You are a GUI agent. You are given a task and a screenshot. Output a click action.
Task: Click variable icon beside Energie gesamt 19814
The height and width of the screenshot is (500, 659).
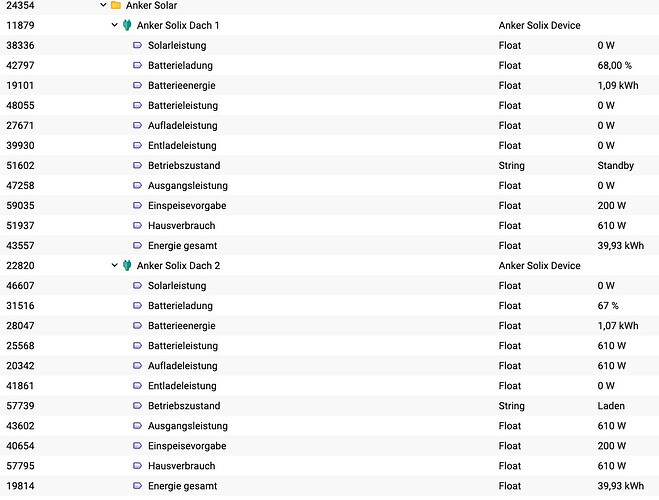[137, 486]
